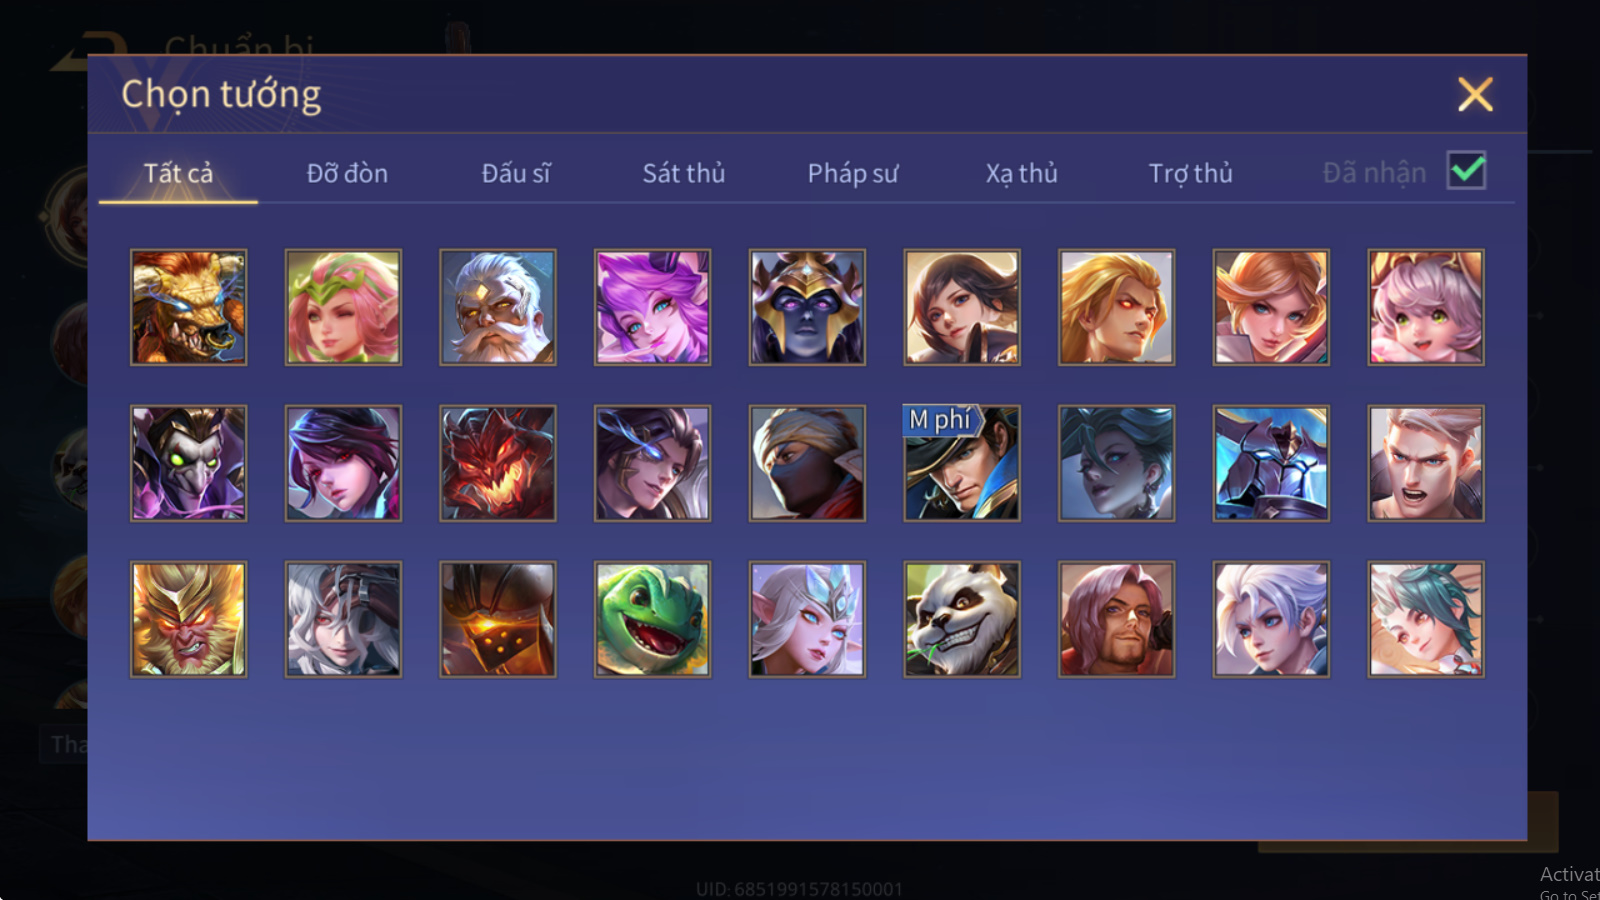The width and height of the screenshot is (1600, 900).
Task: Filter by Sát thủ tab
Action: [684, 173]
